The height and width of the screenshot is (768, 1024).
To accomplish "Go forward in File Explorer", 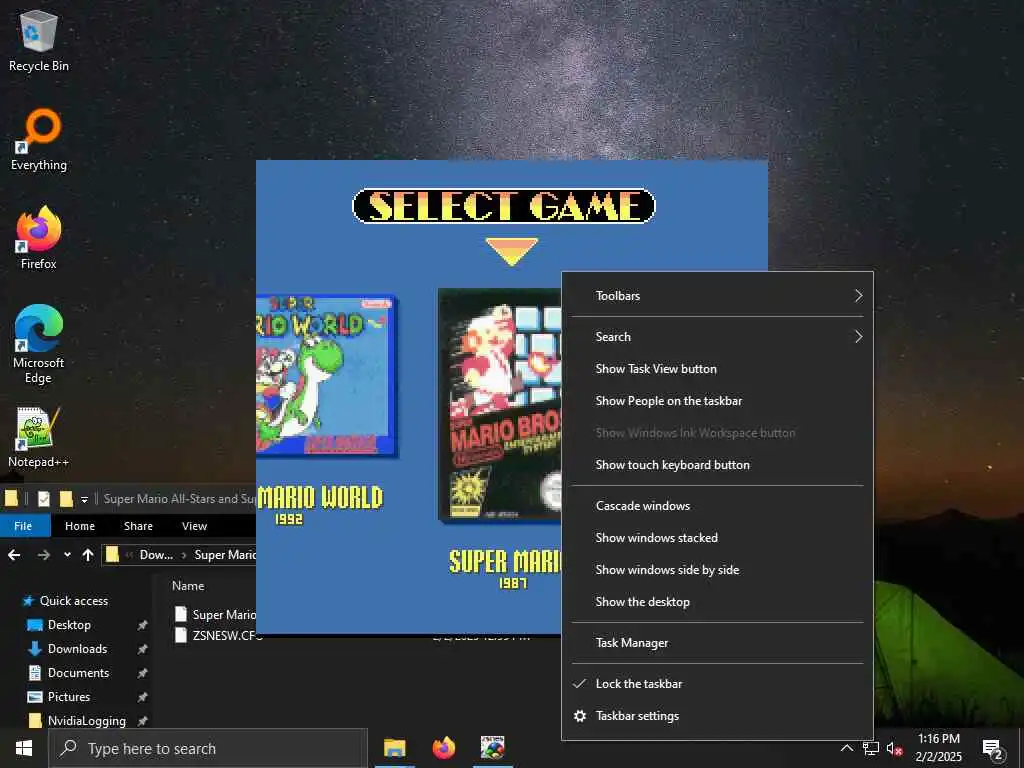I will point(44,555).
